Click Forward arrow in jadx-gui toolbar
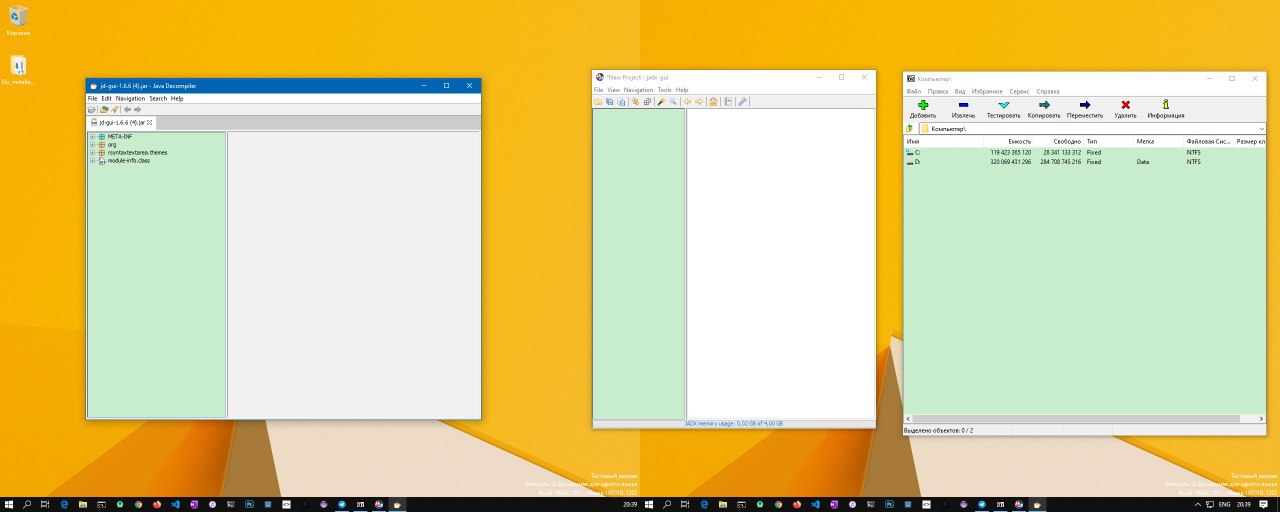The height and width of the screenshot is (512, 1280). point(699,102)
